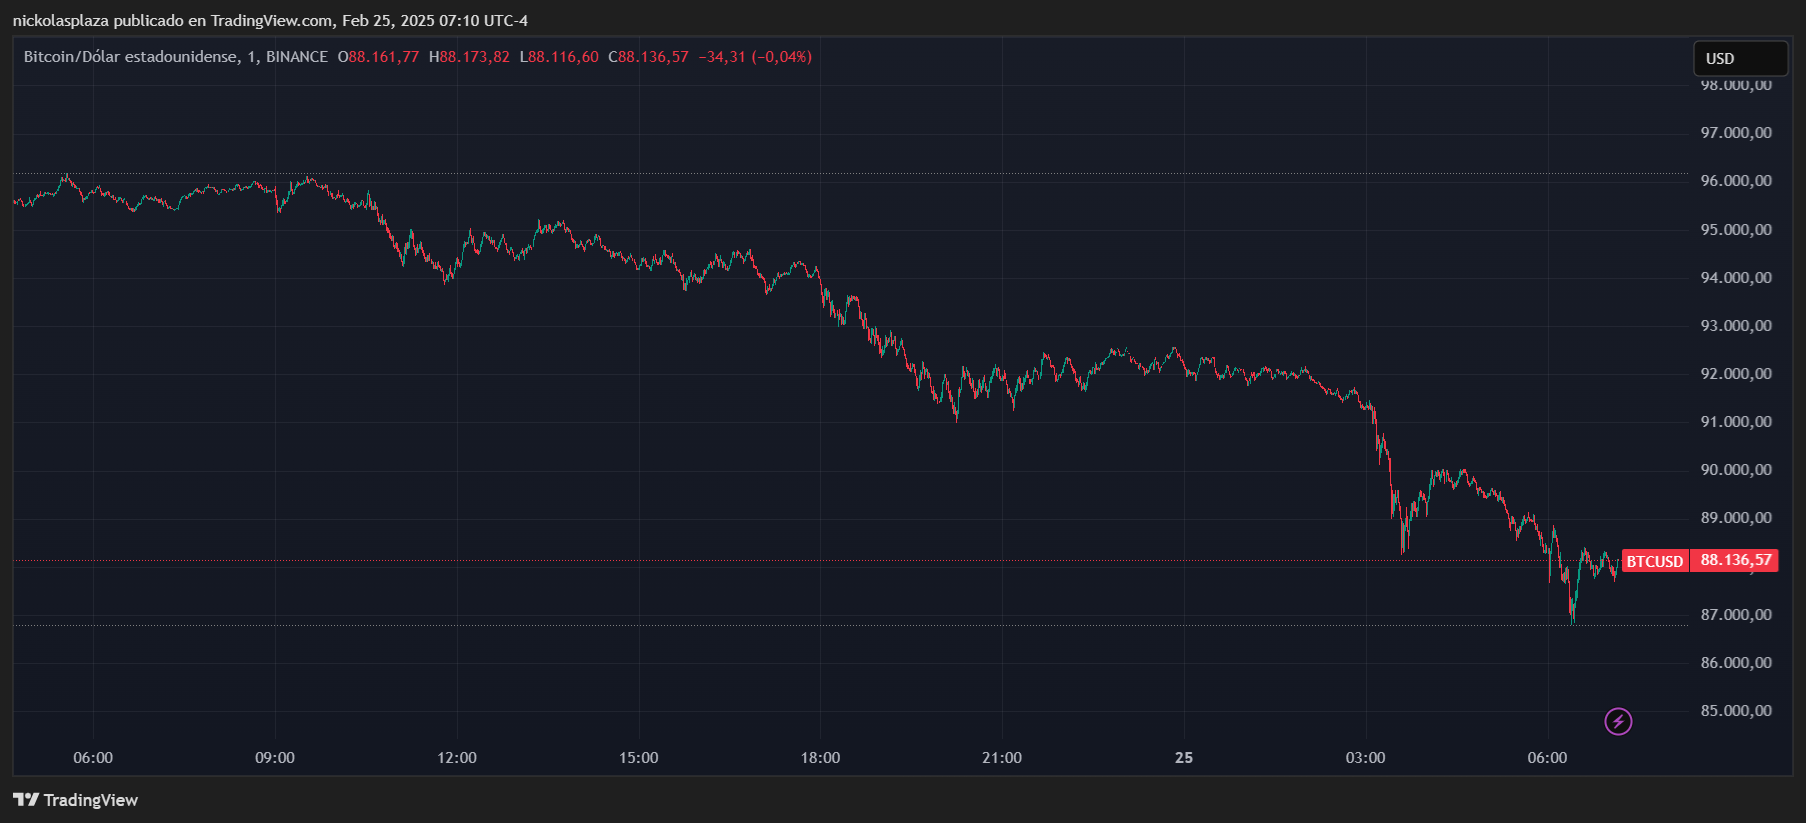1806x823 pixels.
Task: Click the TradingView logo at bottom
Action: coord(75,800)
